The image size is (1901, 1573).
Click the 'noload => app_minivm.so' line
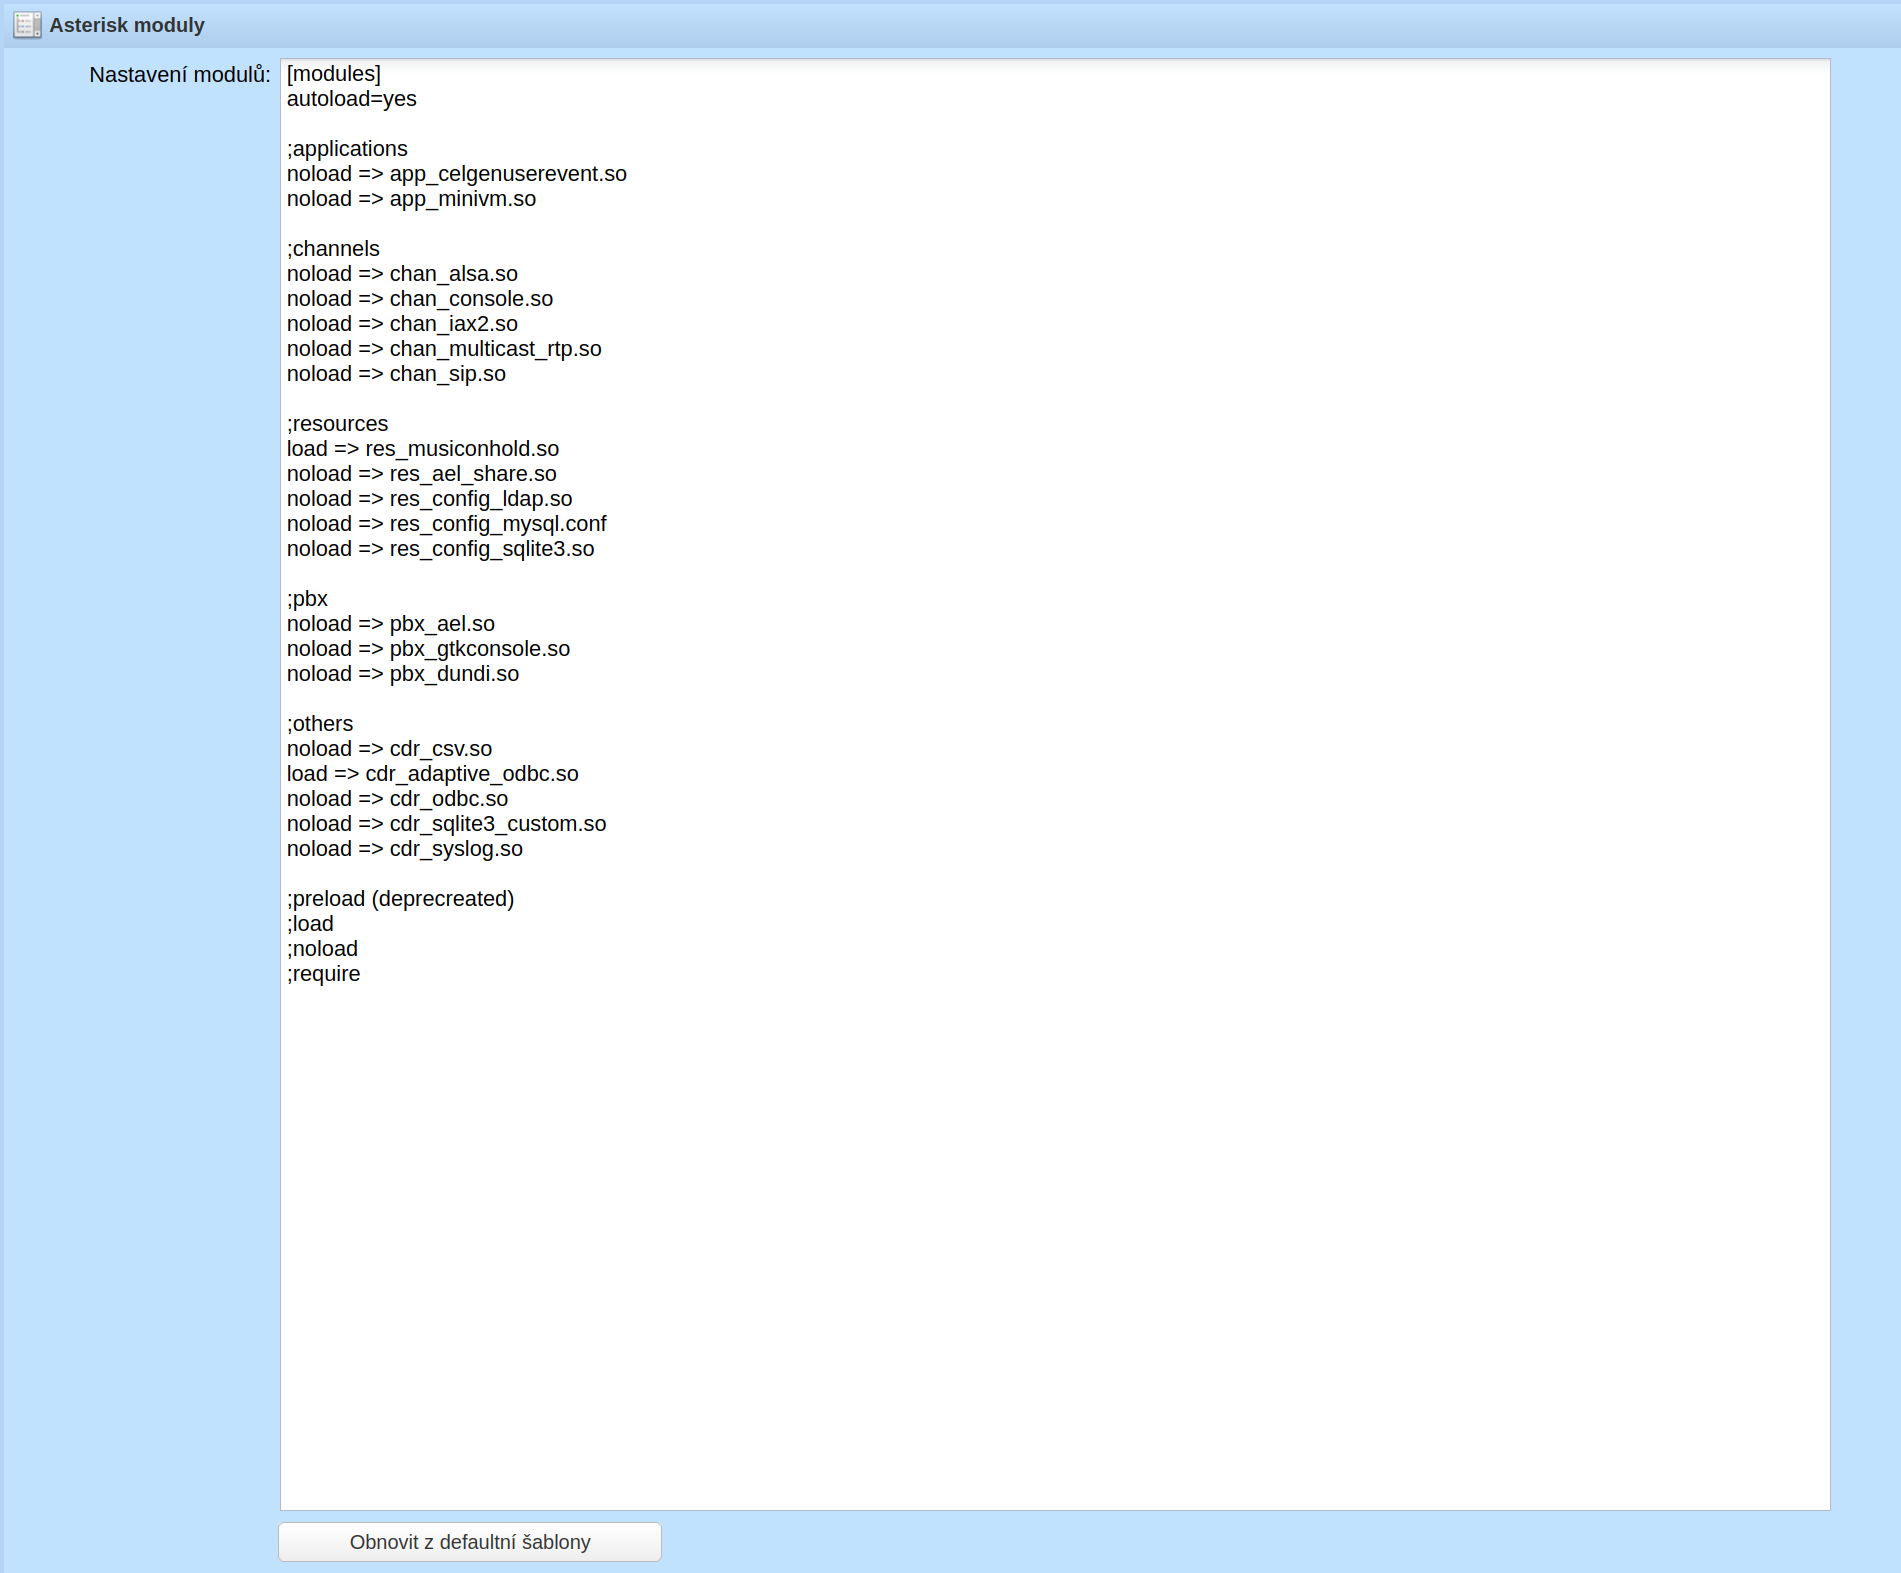(411, 199)
